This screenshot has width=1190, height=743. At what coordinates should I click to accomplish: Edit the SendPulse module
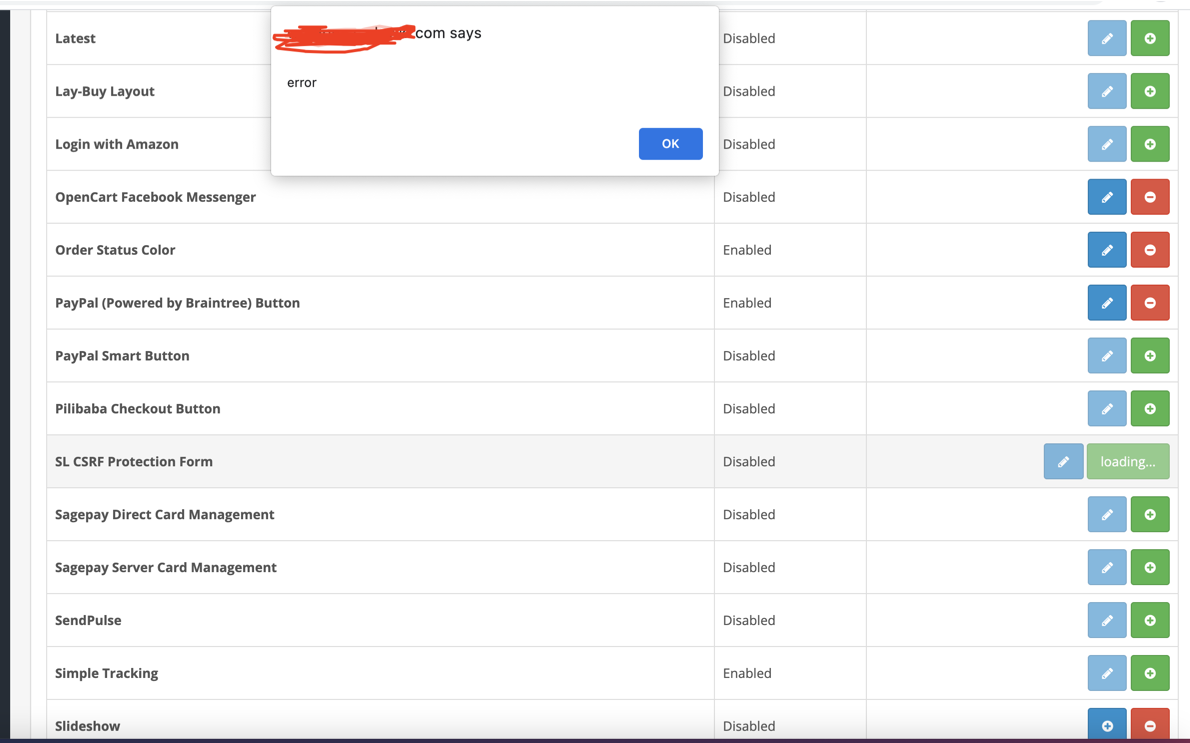click(1107, 620)
